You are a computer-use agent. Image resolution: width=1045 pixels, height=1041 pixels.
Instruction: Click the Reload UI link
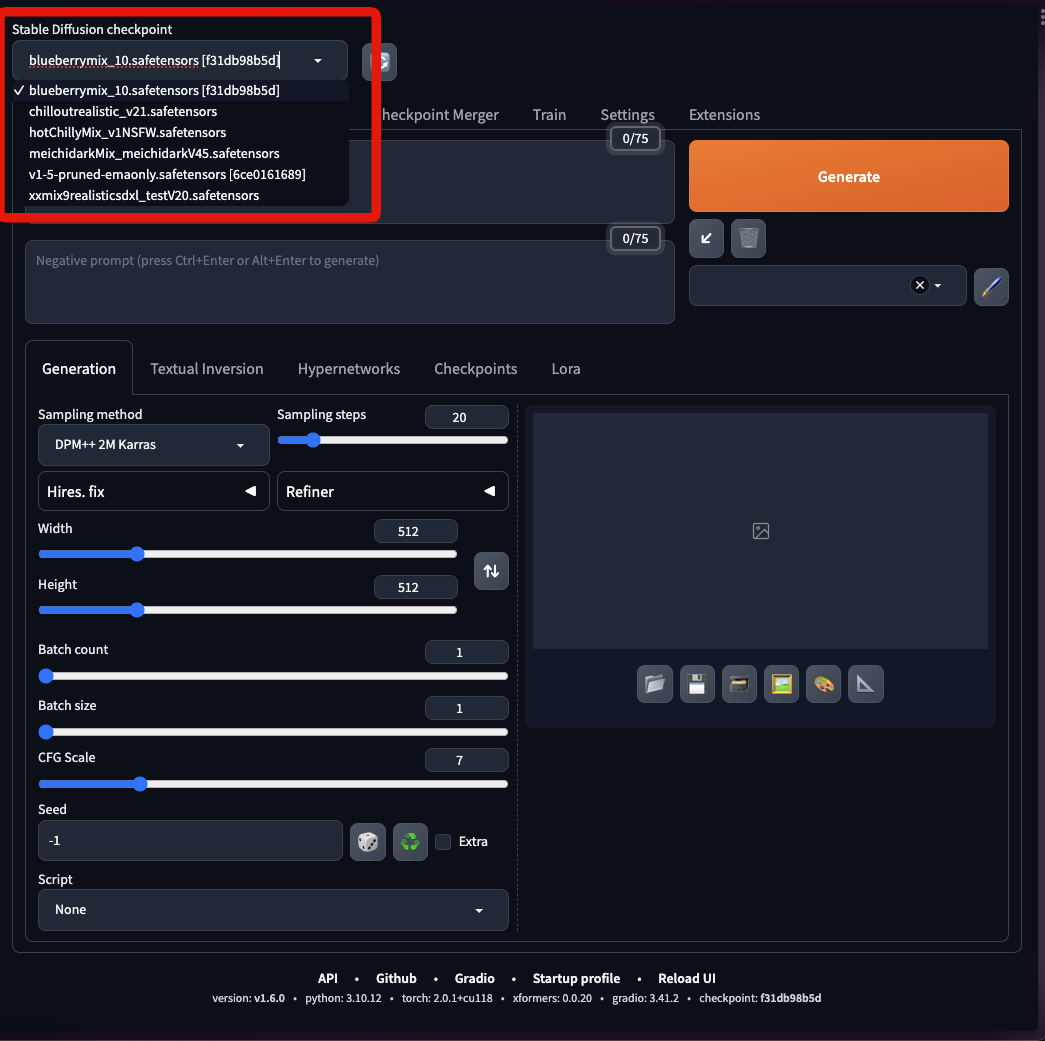pos(686,978)
